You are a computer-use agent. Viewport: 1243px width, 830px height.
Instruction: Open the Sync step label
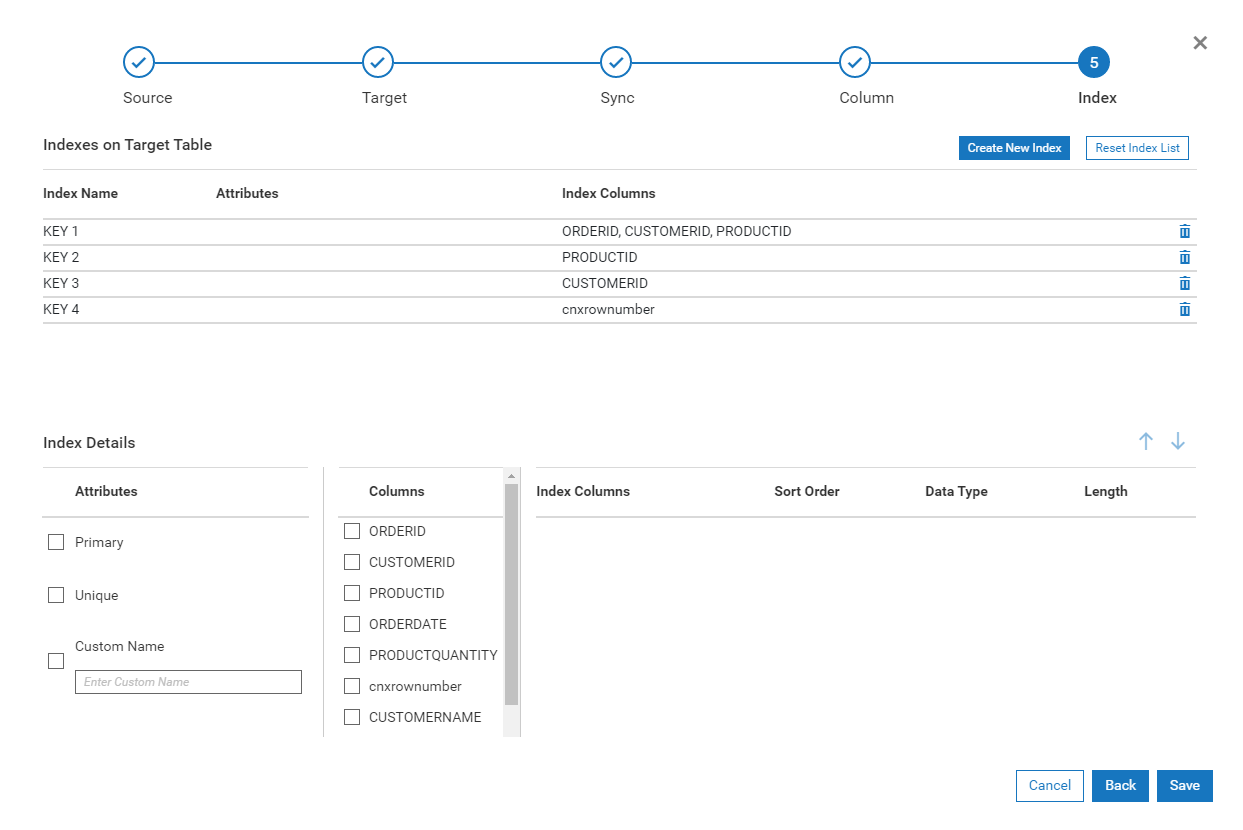[617, 98]
